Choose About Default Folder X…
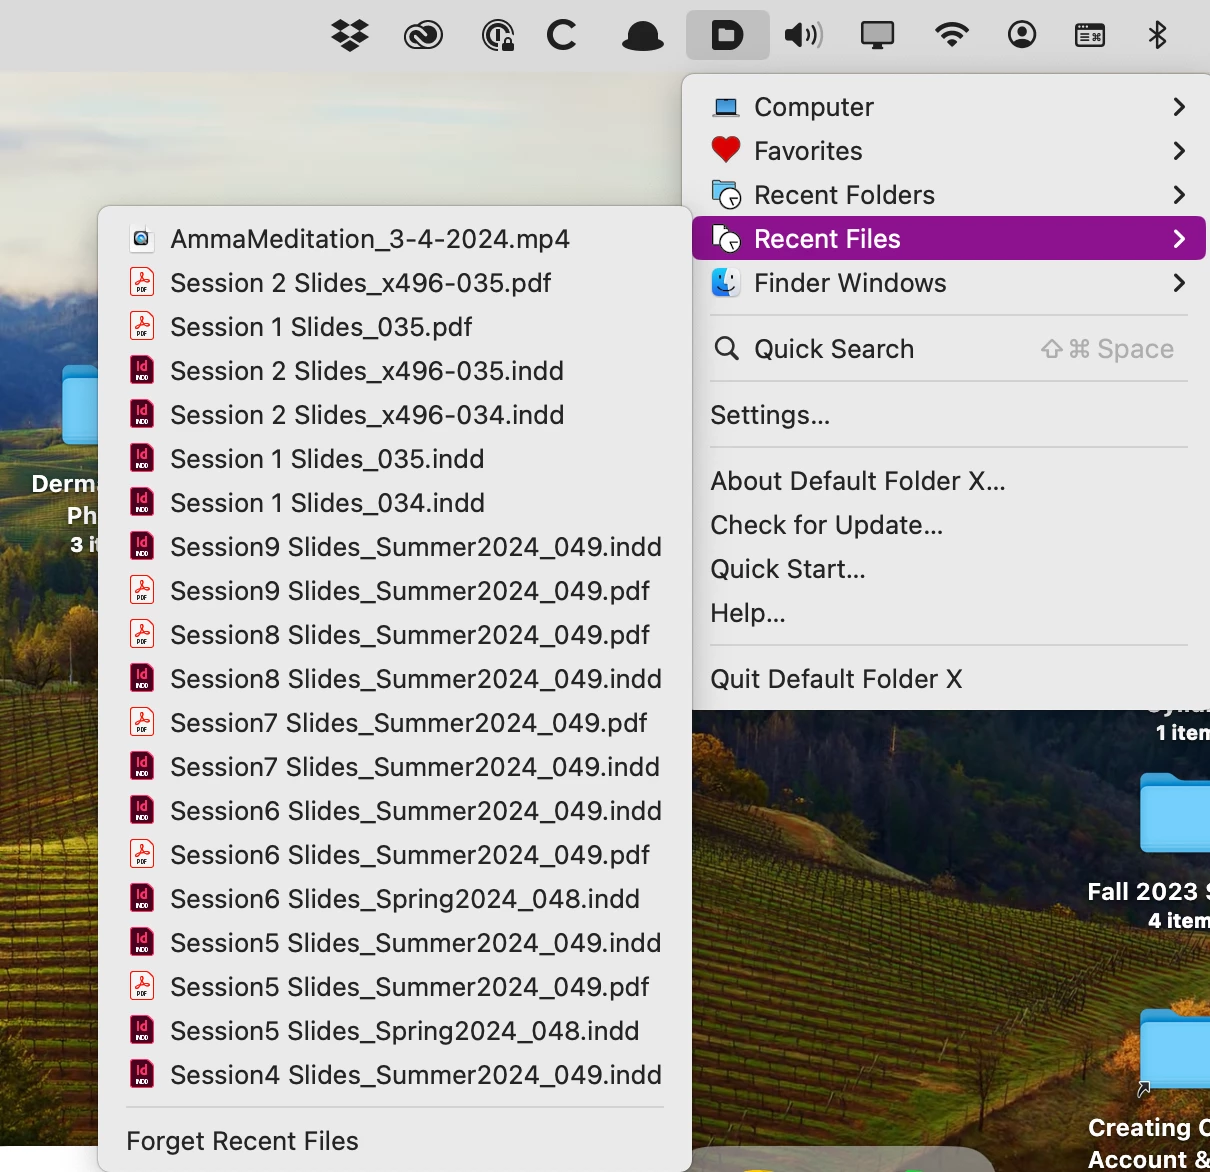 tap(948, 481)
